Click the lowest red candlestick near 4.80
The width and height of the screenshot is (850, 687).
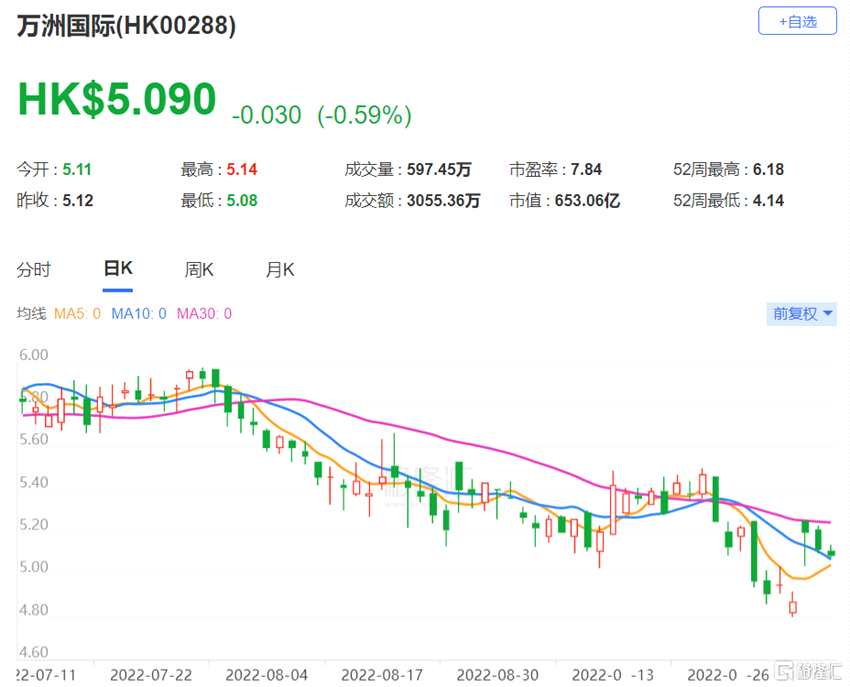click(x=793, y=605)
